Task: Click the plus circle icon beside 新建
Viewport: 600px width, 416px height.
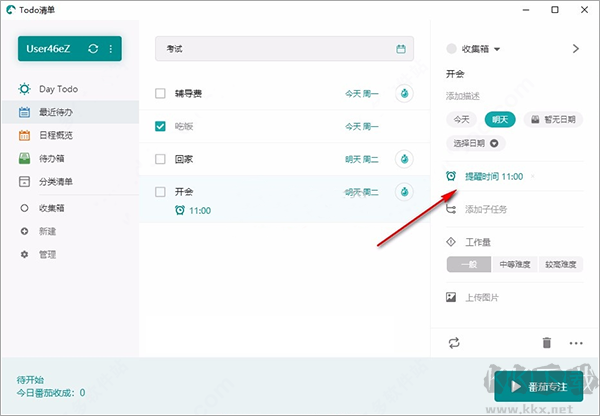Action: coord(24,231)
